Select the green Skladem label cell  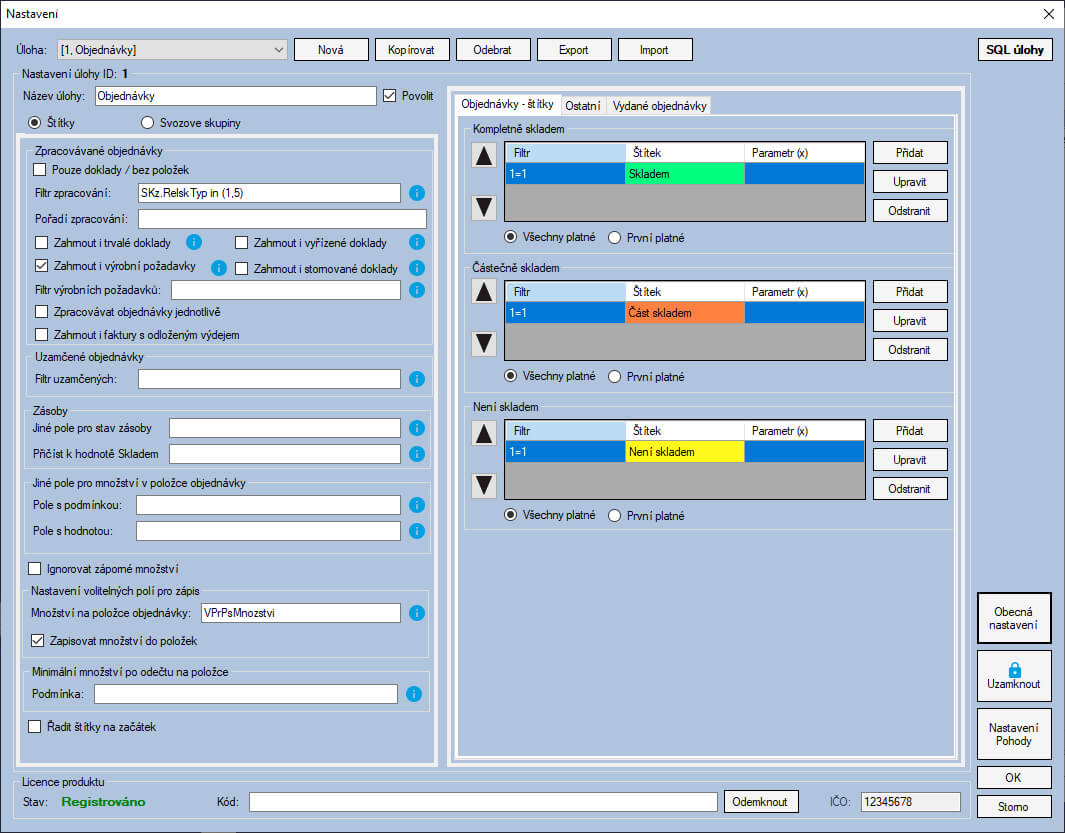(x=684, y=174)
